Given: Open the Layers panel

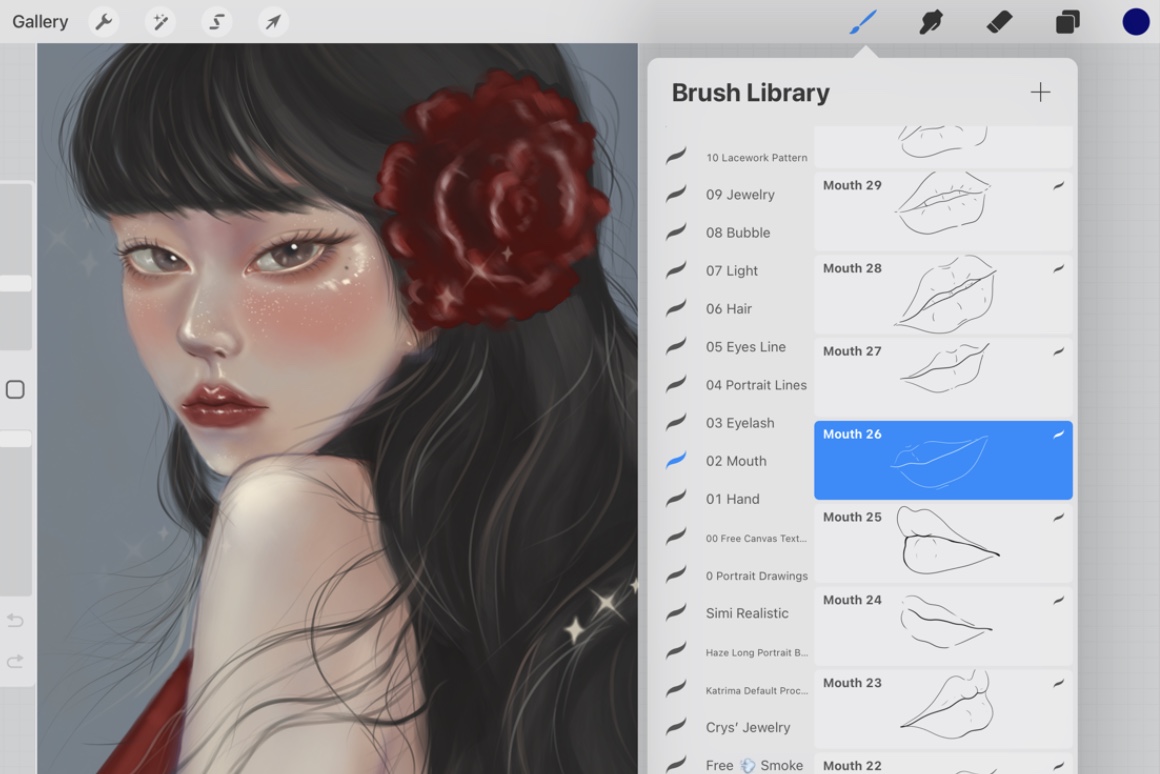Looking at the screenshot, I should tap(1067, 20).
